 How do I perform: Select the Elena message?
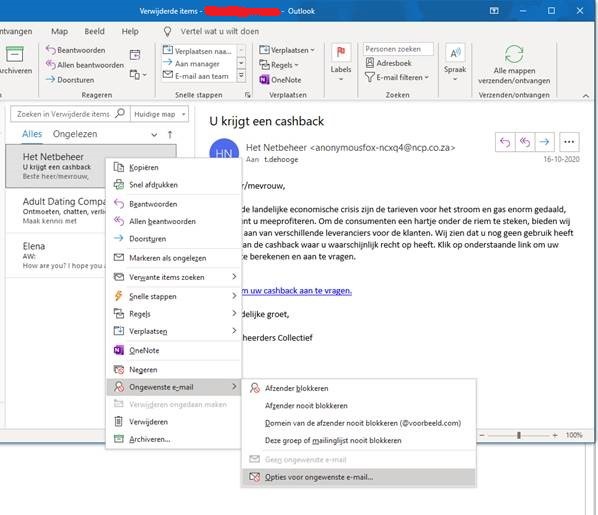tap(56, 255)
